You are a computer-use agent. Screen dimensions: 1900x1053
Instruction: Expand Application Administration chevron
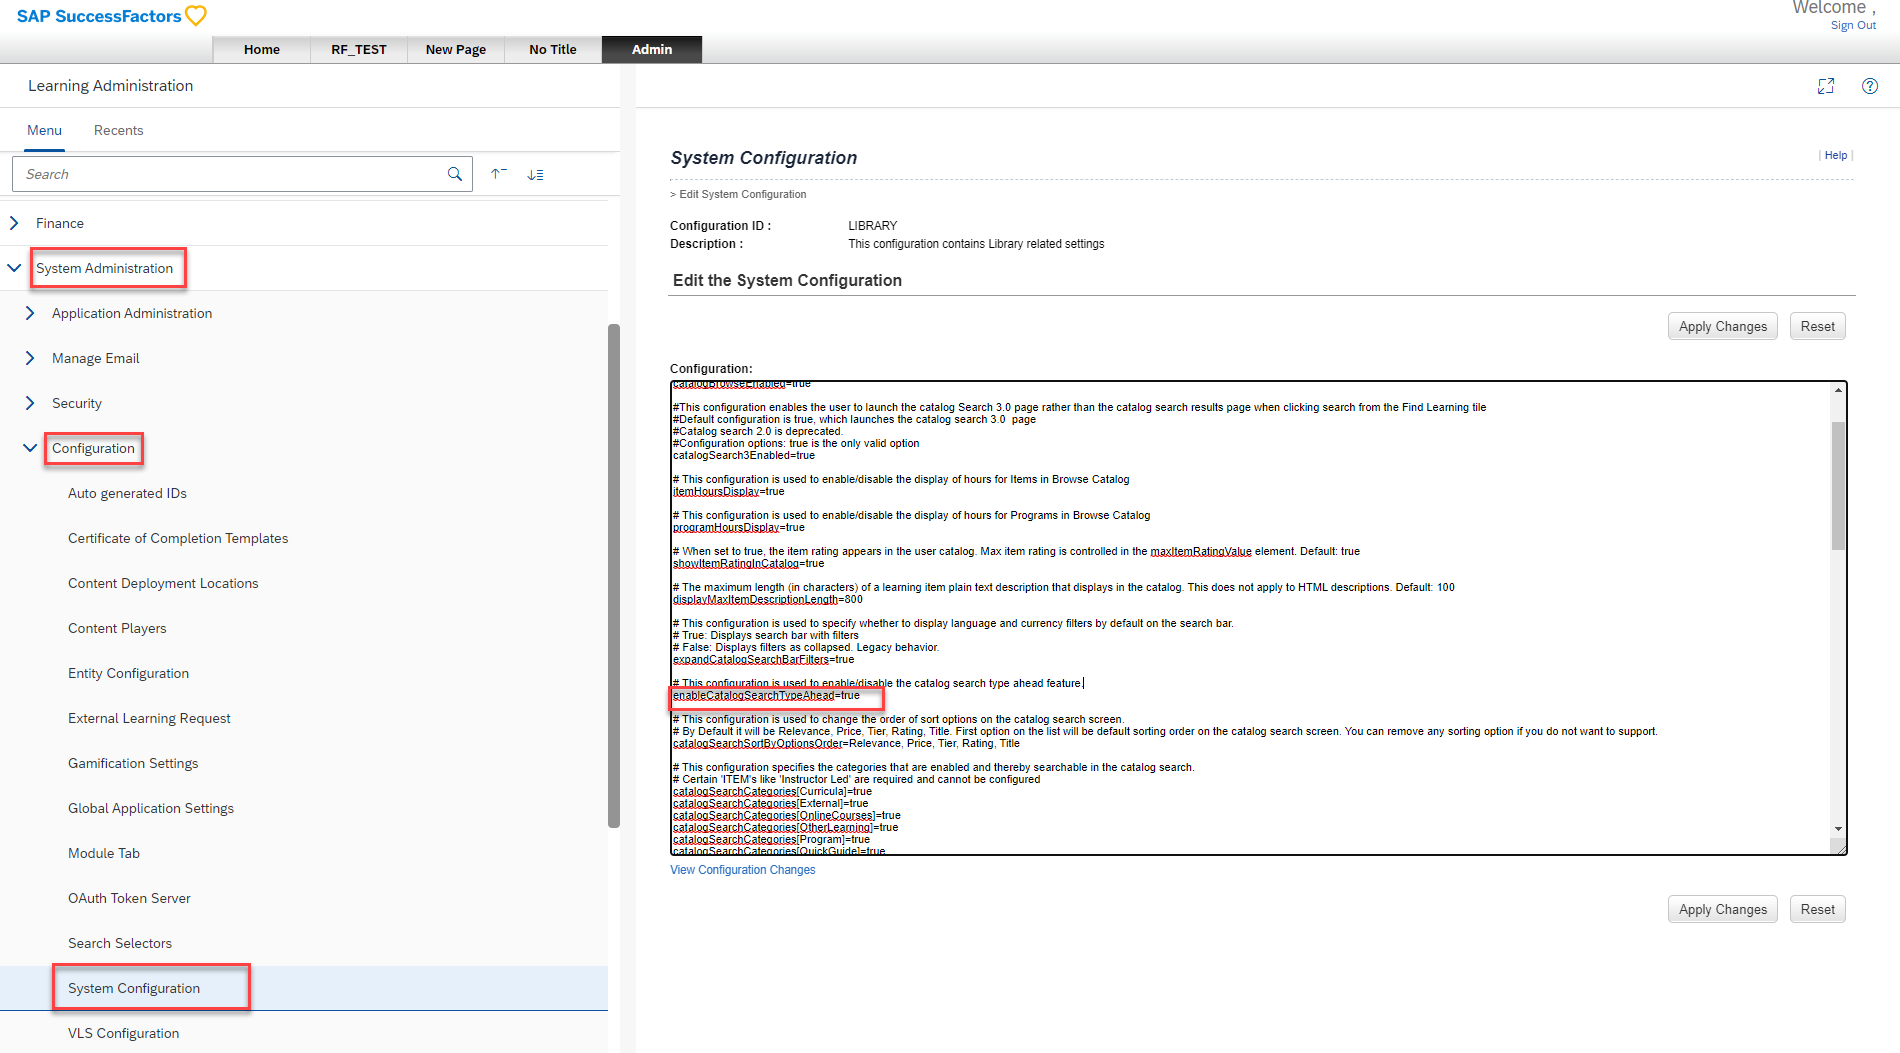click(30, 313)
